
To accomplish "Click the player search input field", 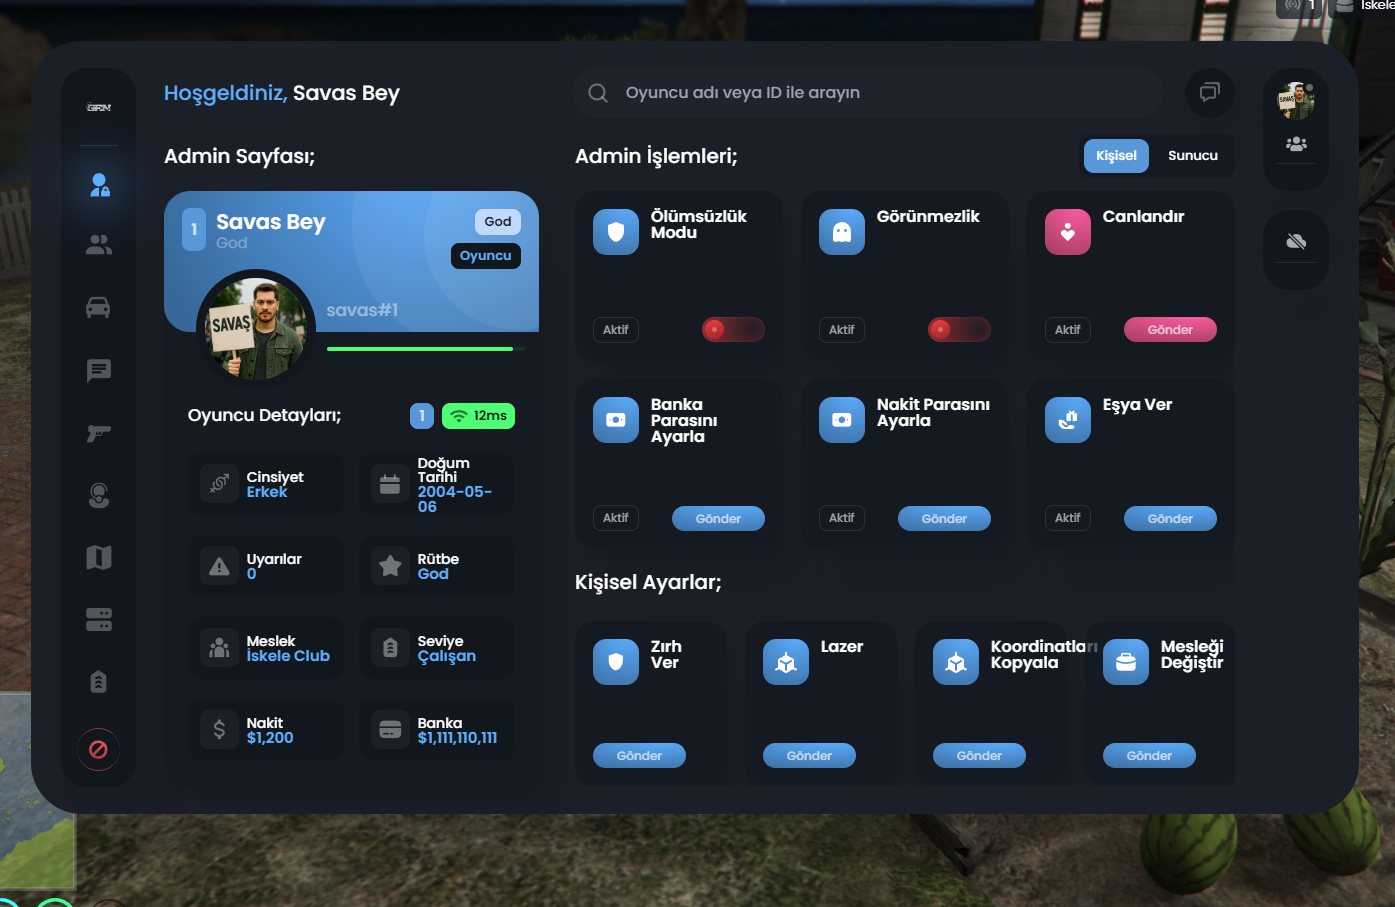I will pyautogui.click(x=868, y=93).
